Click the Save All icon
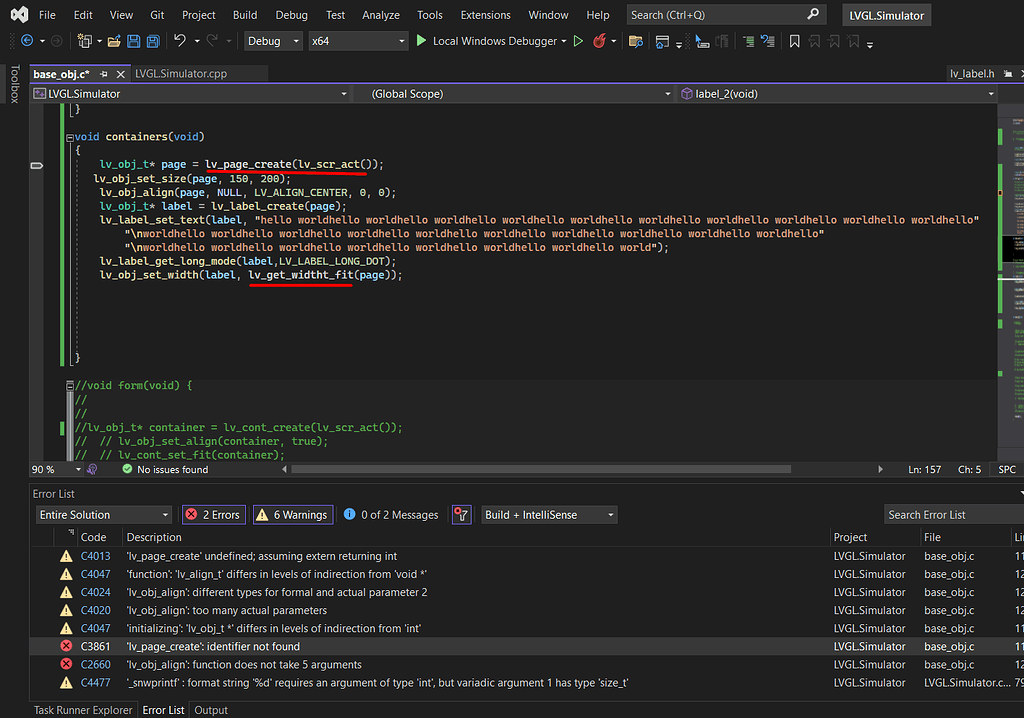This screenshot has width=1024, height=718. click(153, 42)
